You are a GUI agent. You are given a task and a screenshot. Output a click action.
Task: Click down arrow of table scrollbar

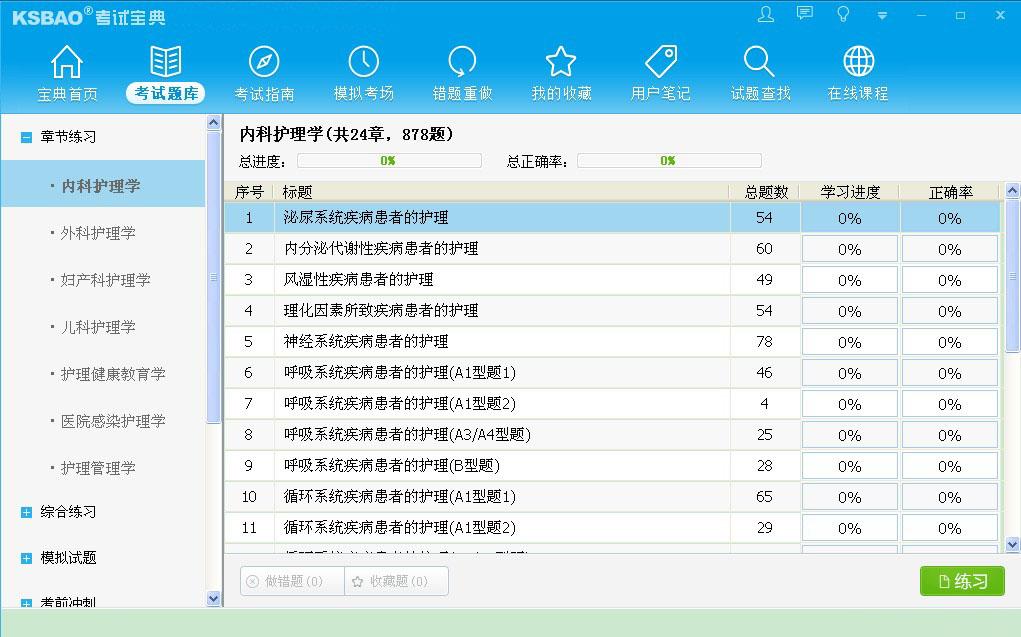pyautogui.click(x=1013, y=545)
